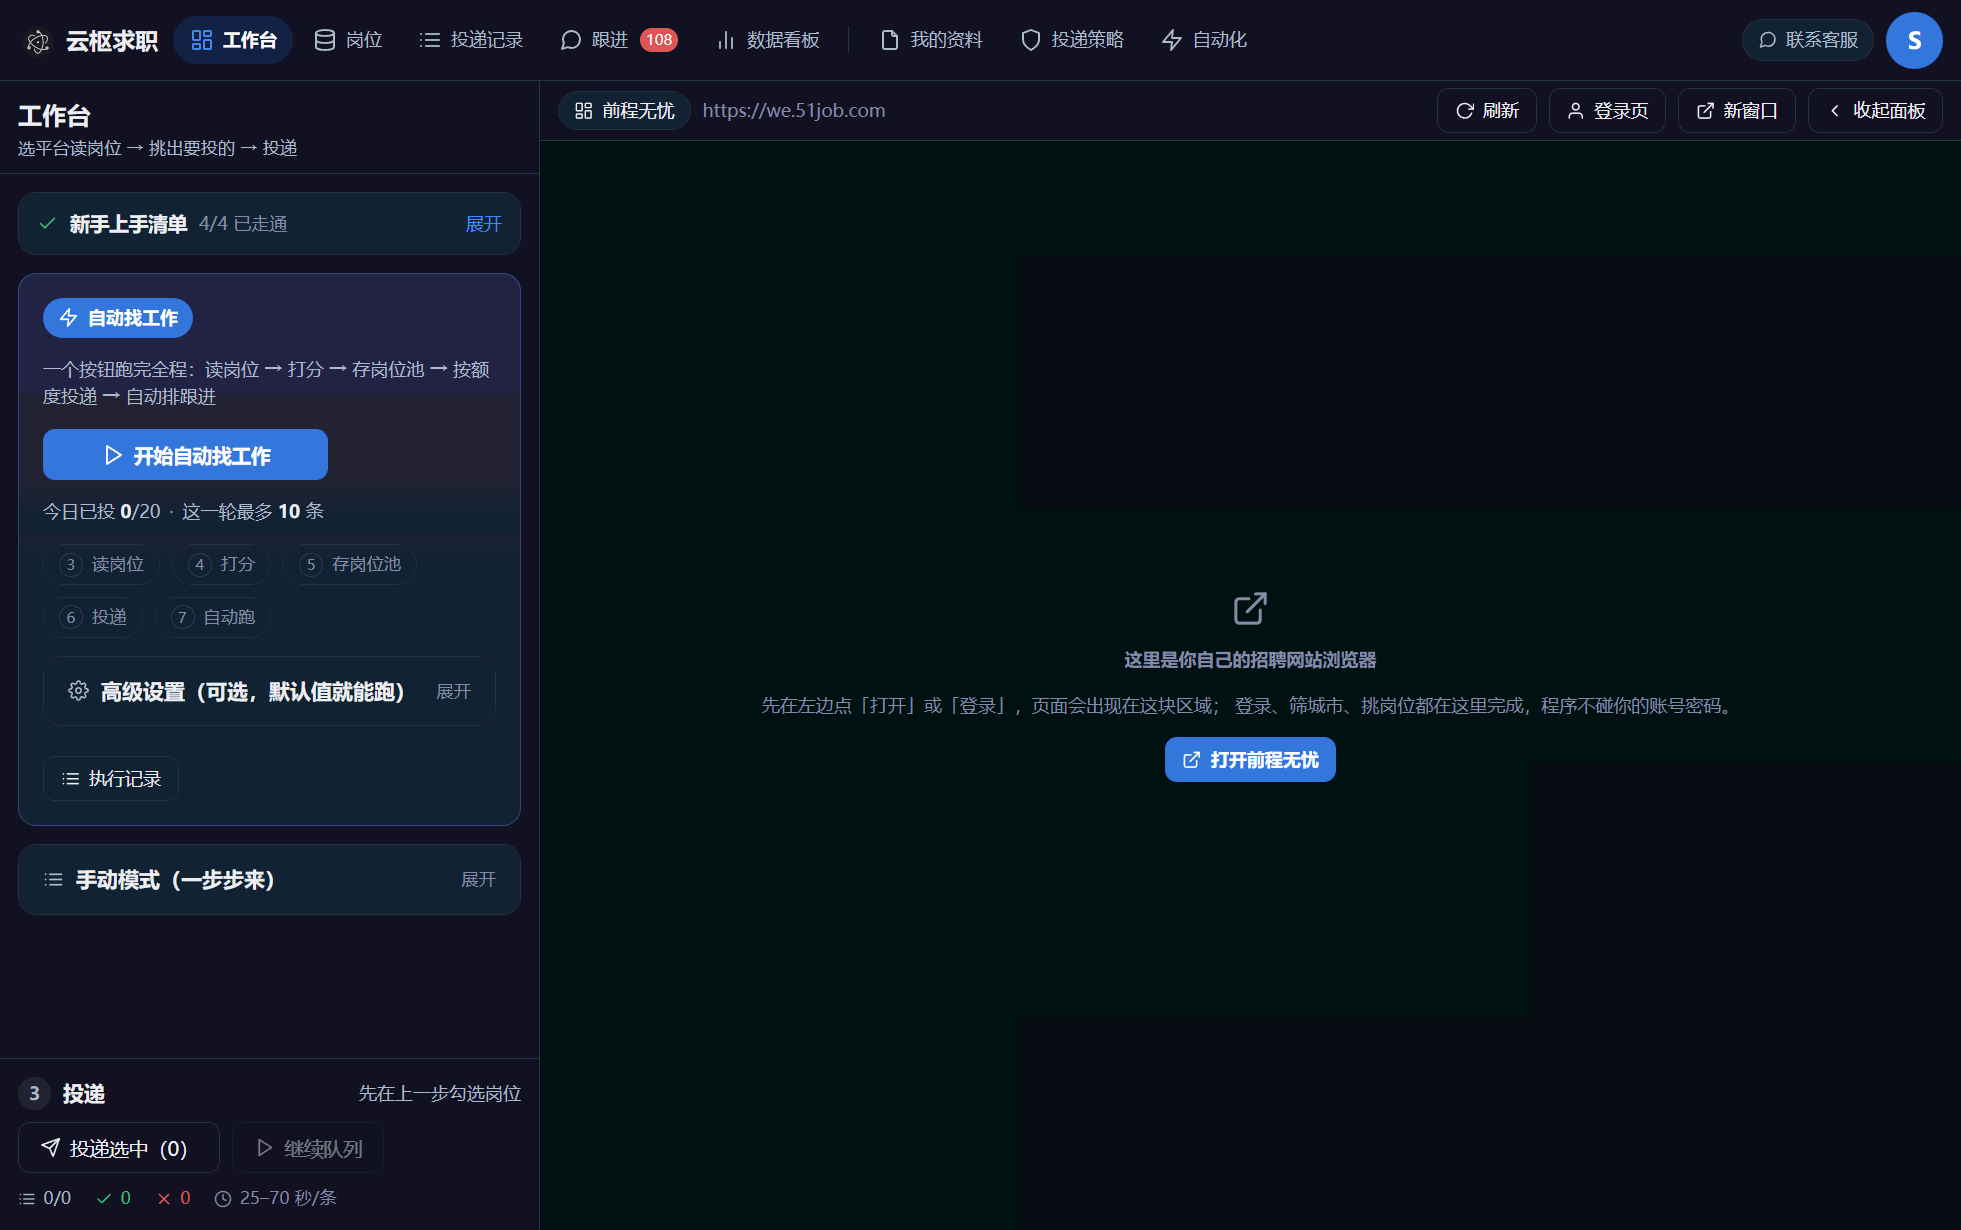Open the 工作台 tab
1961x1230 pixels.
233,40
